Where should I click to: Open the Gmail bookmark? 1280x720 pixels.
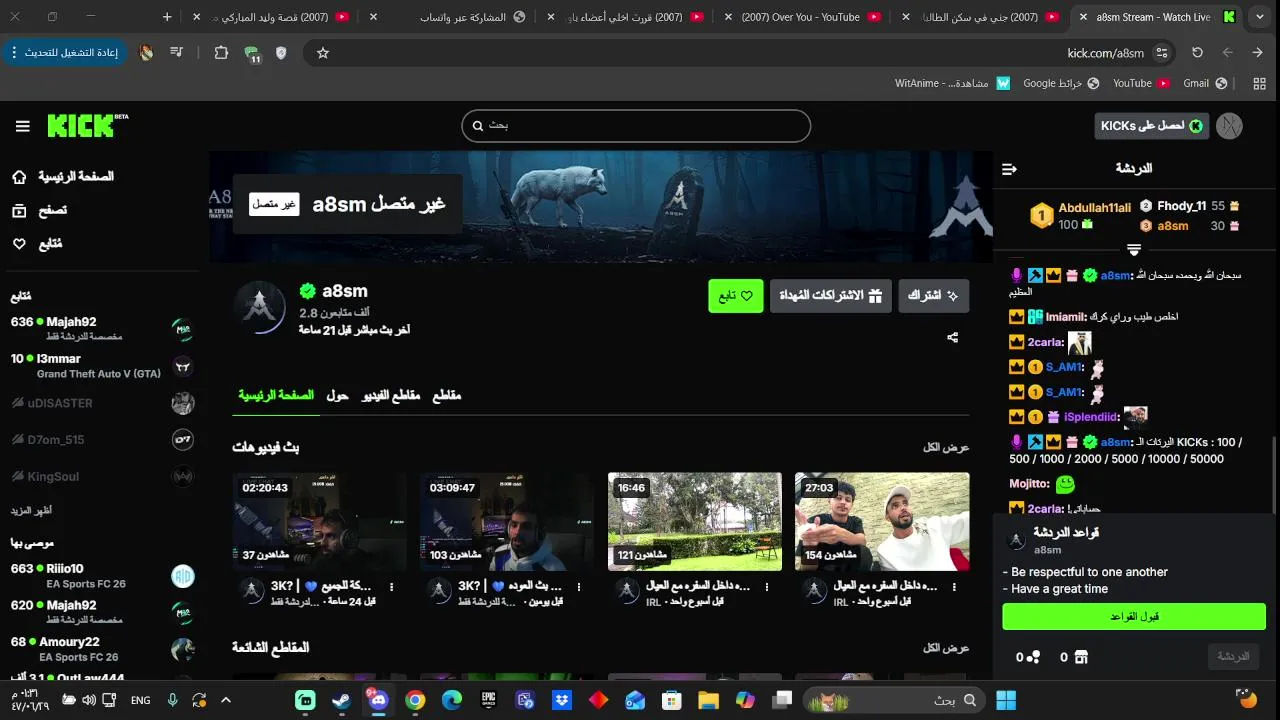click(x=1205, y=84)
